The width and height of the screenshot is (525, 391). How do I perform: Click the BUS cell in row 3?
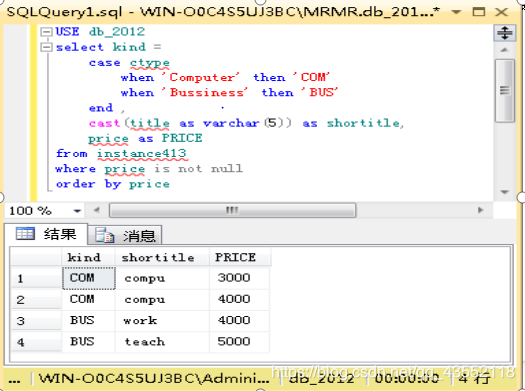click(89, 321)
